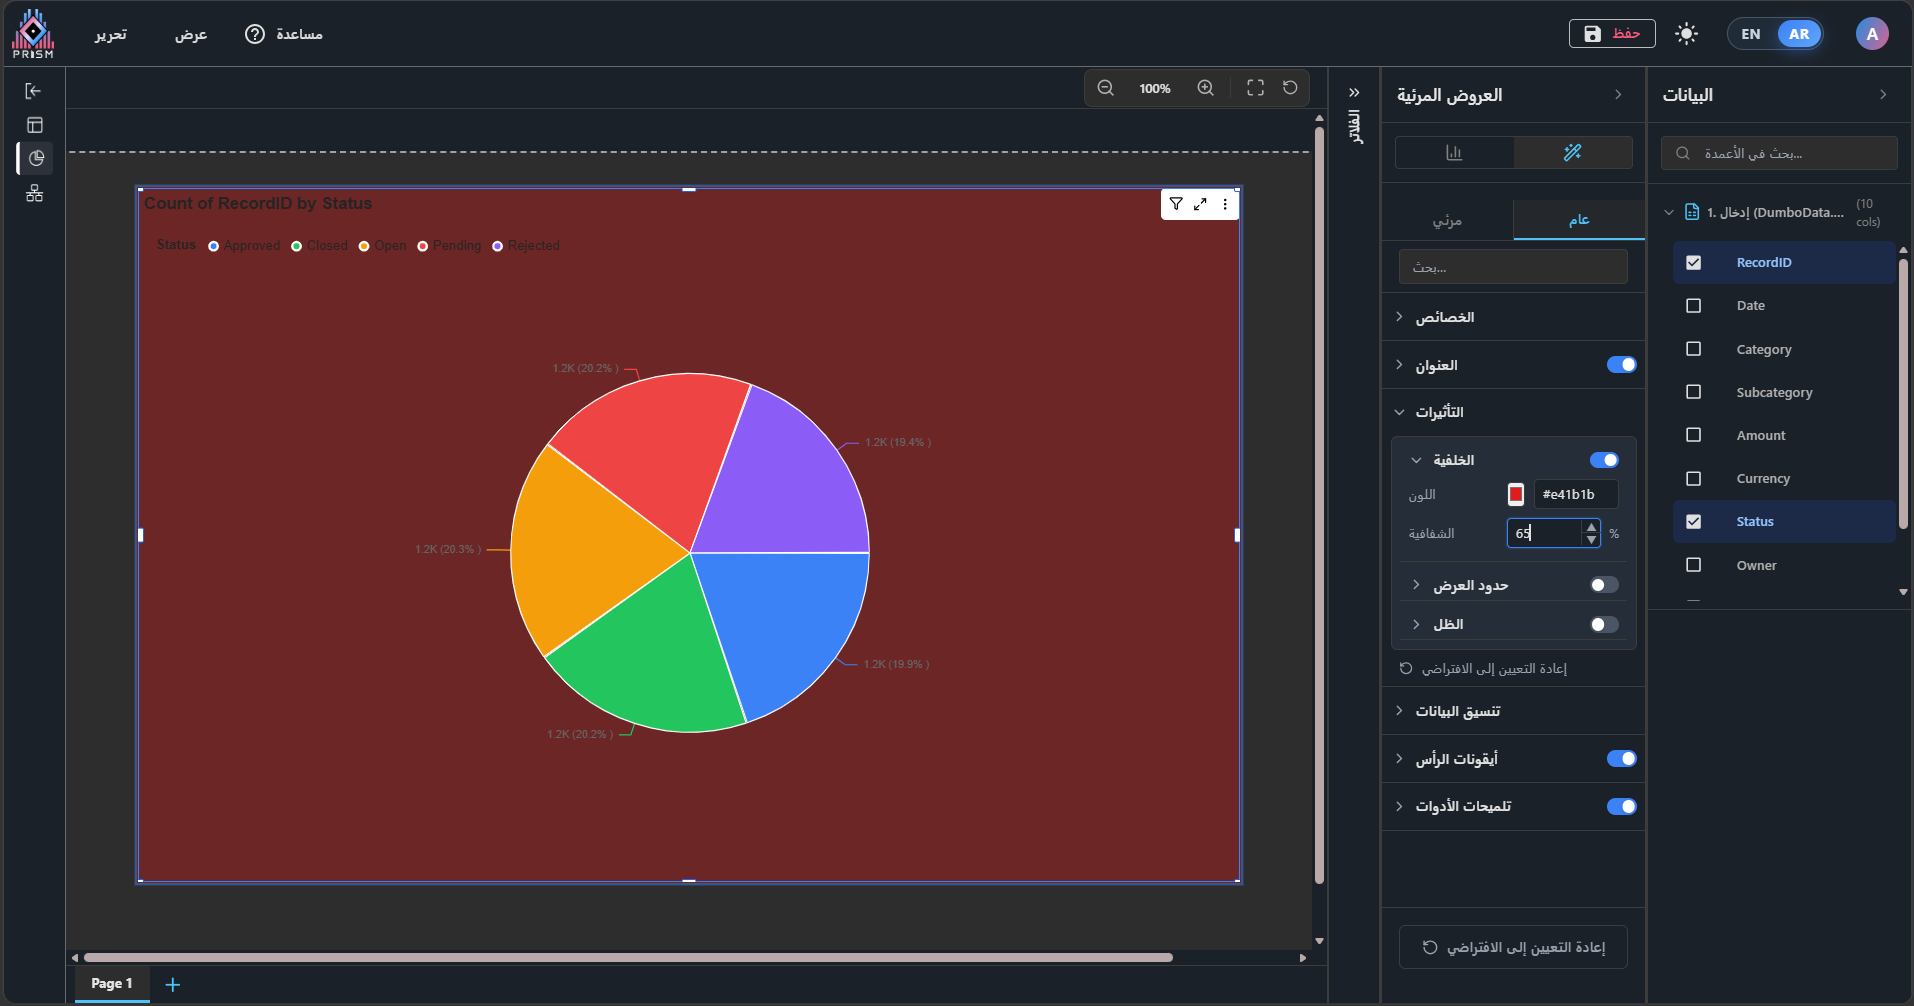This screenshot has height=1006, width=1914.
Task: Enable the الظل shadow toggle
Action: click(1604, 624)
